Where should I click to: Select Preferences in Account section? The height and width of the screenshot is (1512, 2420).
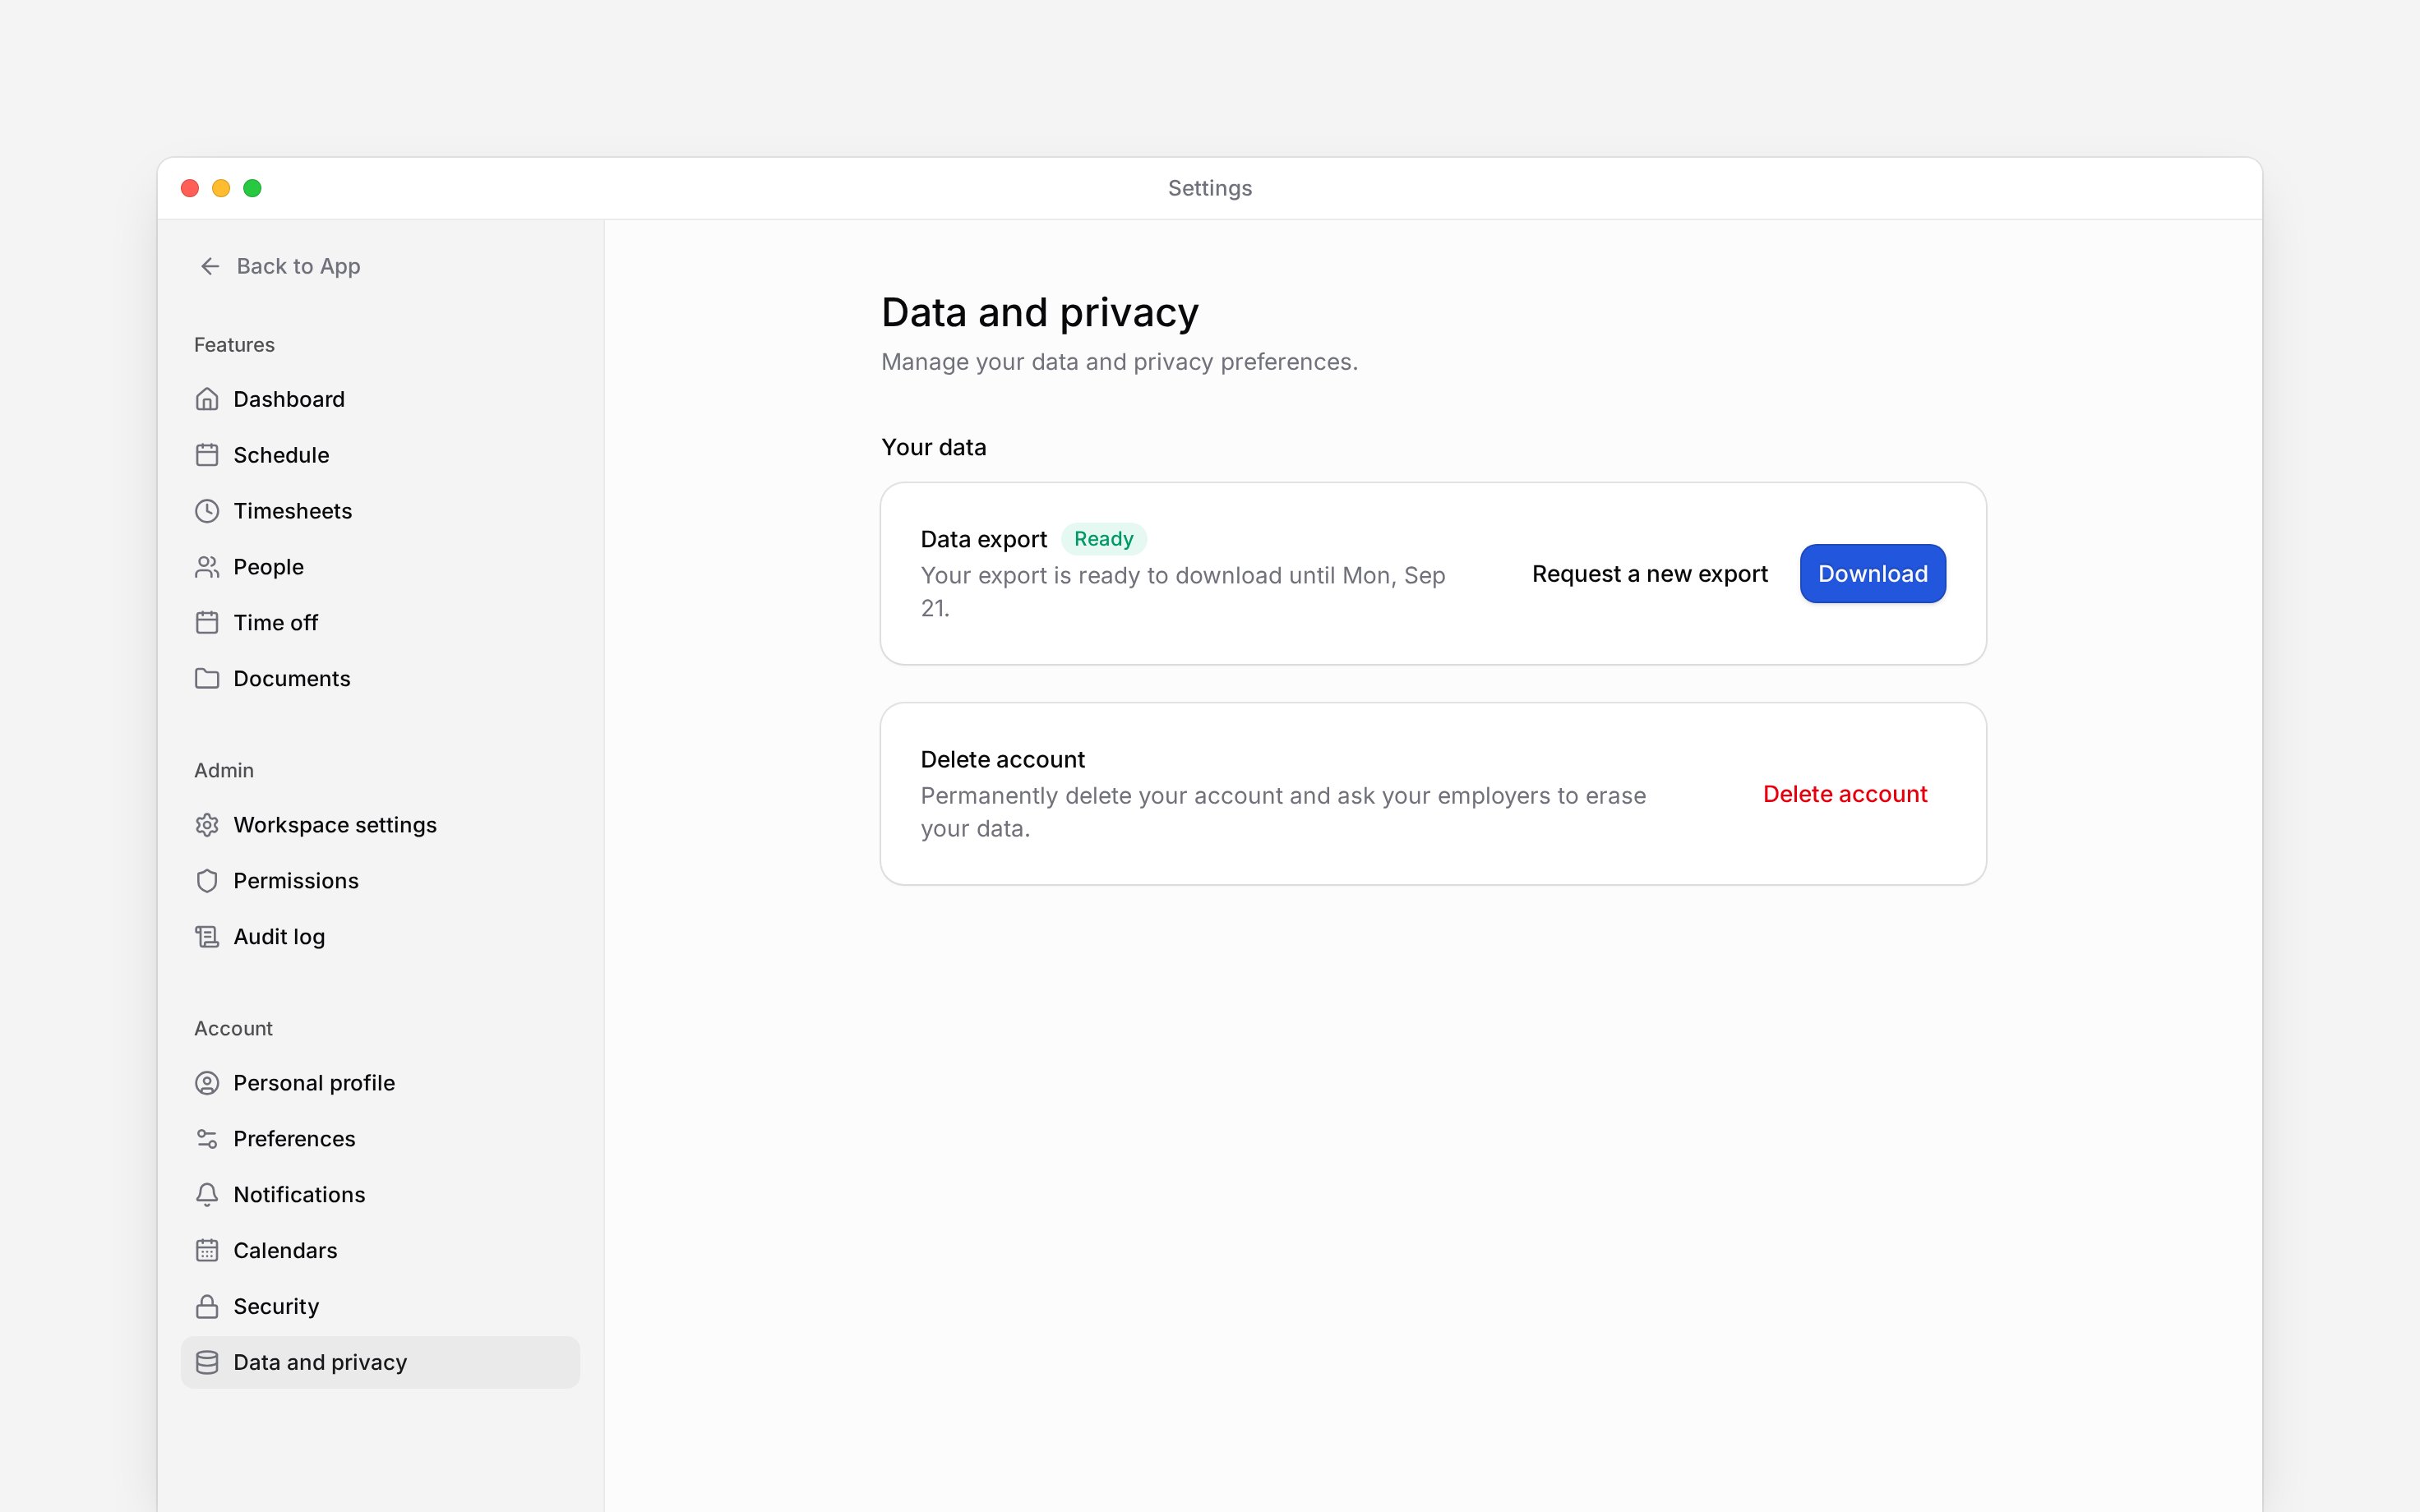(x=380, y=1139)
